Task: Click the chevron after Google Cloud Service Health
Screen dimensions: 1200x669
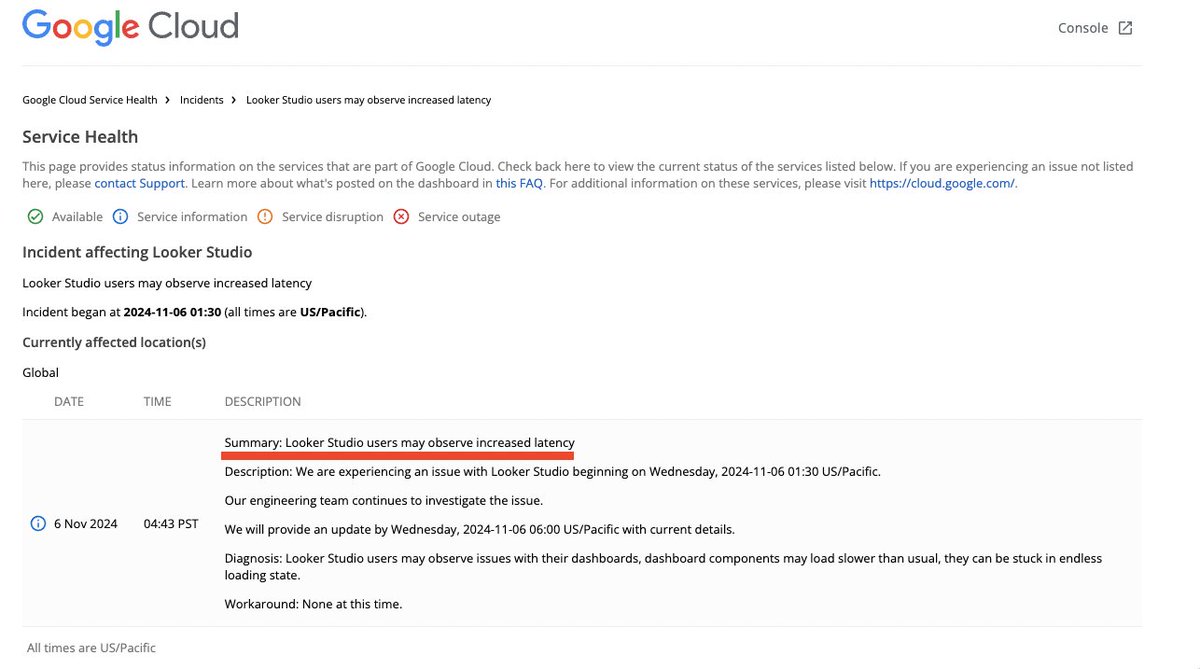Action: click(168, 100)
